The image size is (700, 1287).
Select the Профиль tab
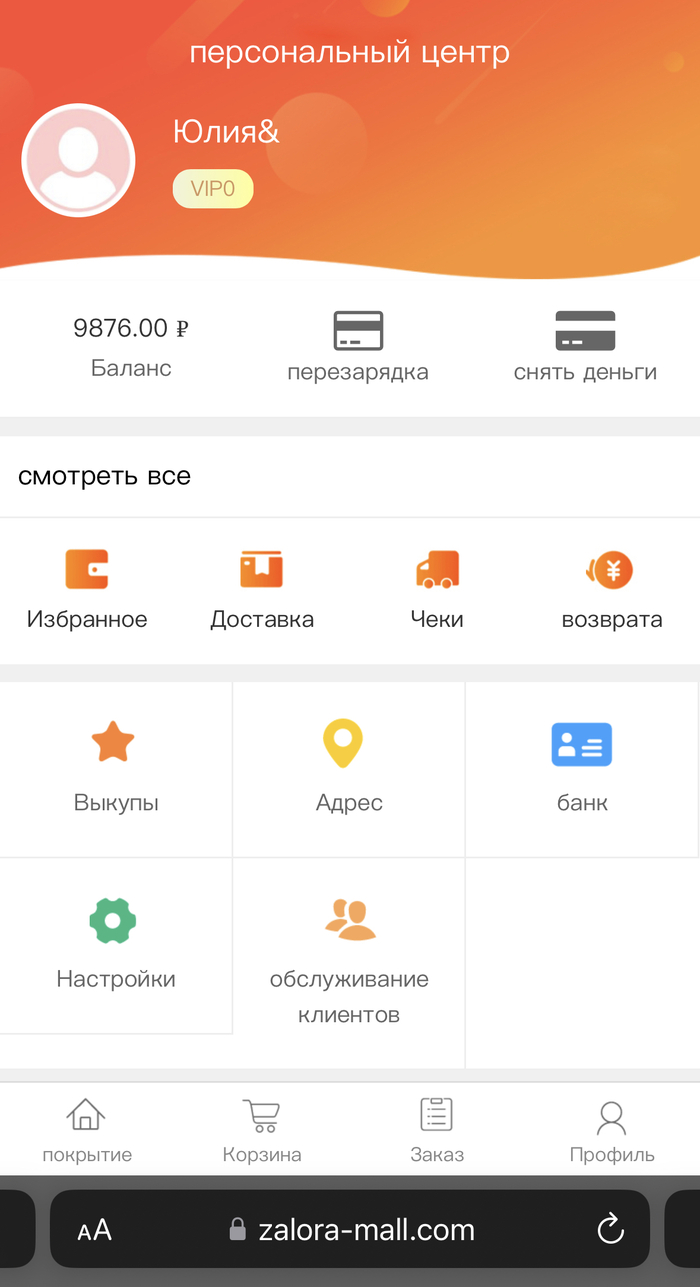pyautogui.click(x=611, y=1131)
